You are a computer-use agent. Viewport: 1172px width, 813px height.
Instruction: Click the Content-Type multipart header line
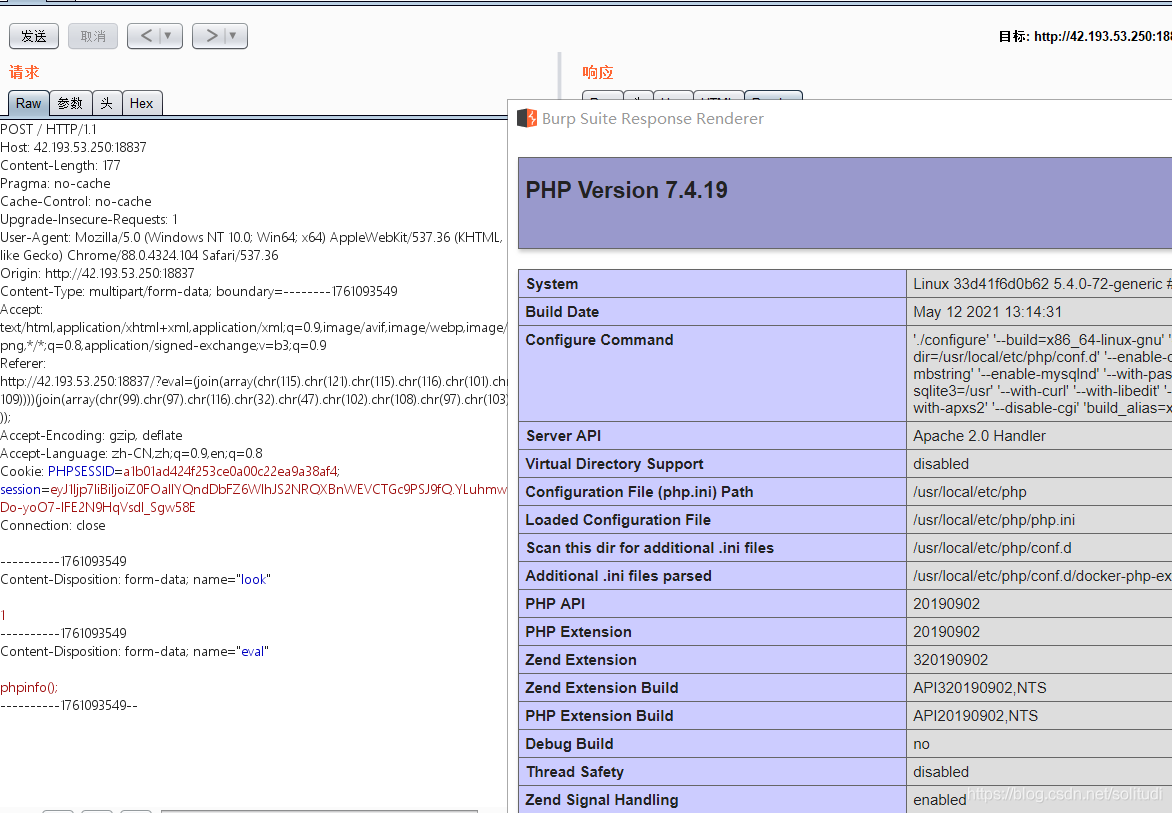199,291
